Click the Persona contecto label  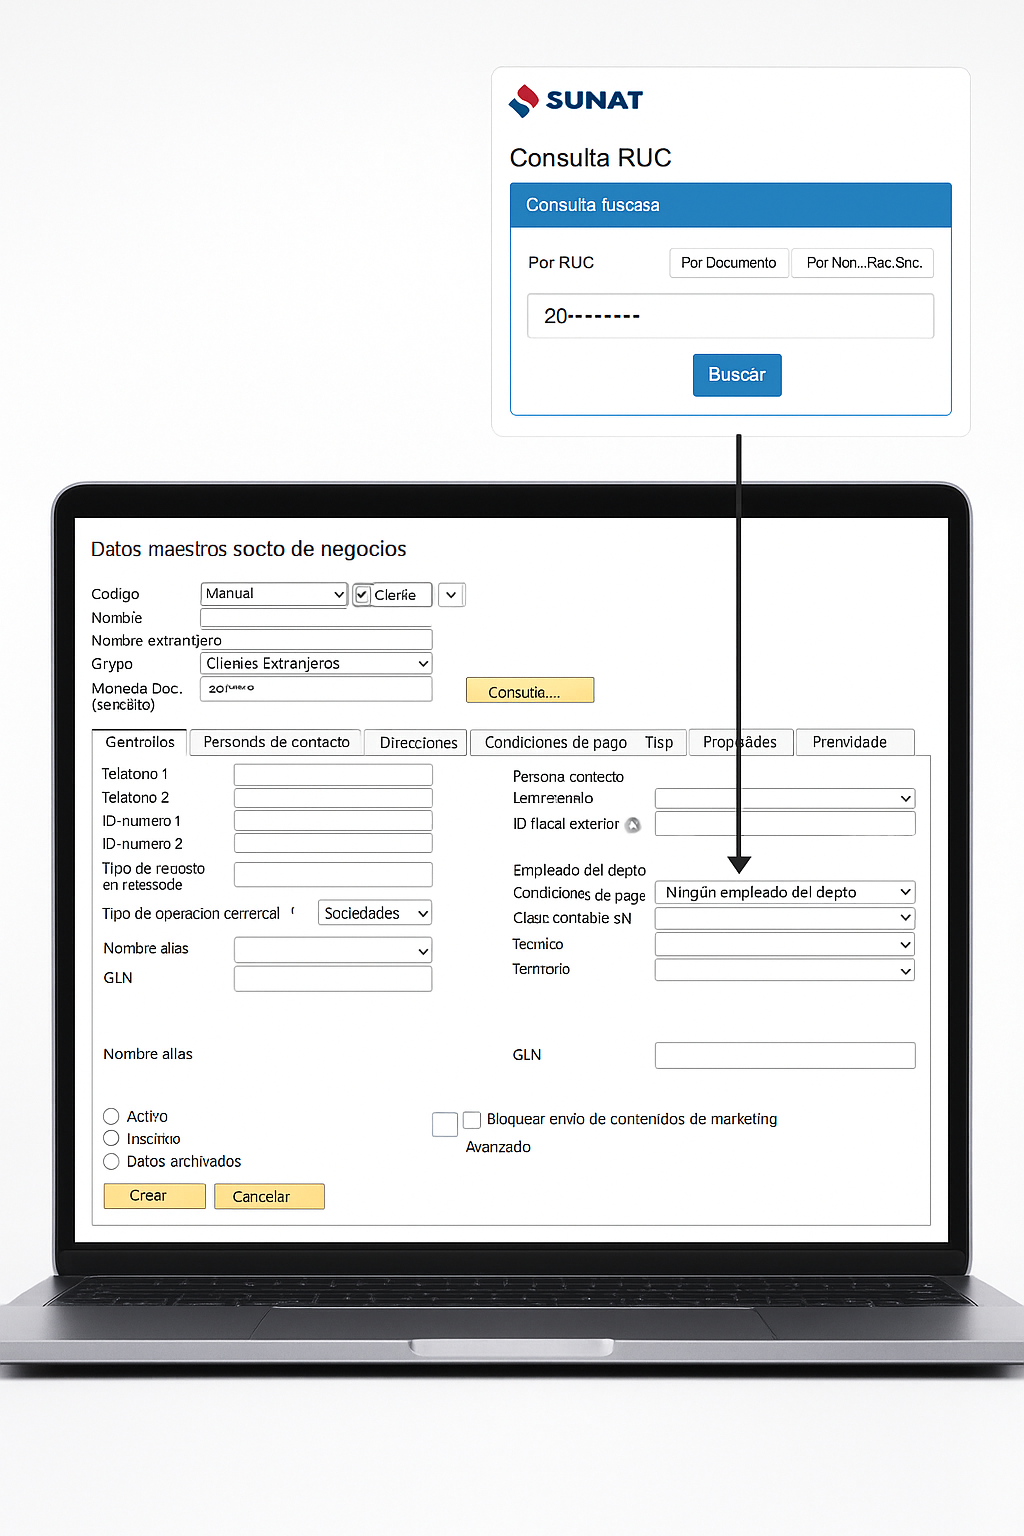568,777
